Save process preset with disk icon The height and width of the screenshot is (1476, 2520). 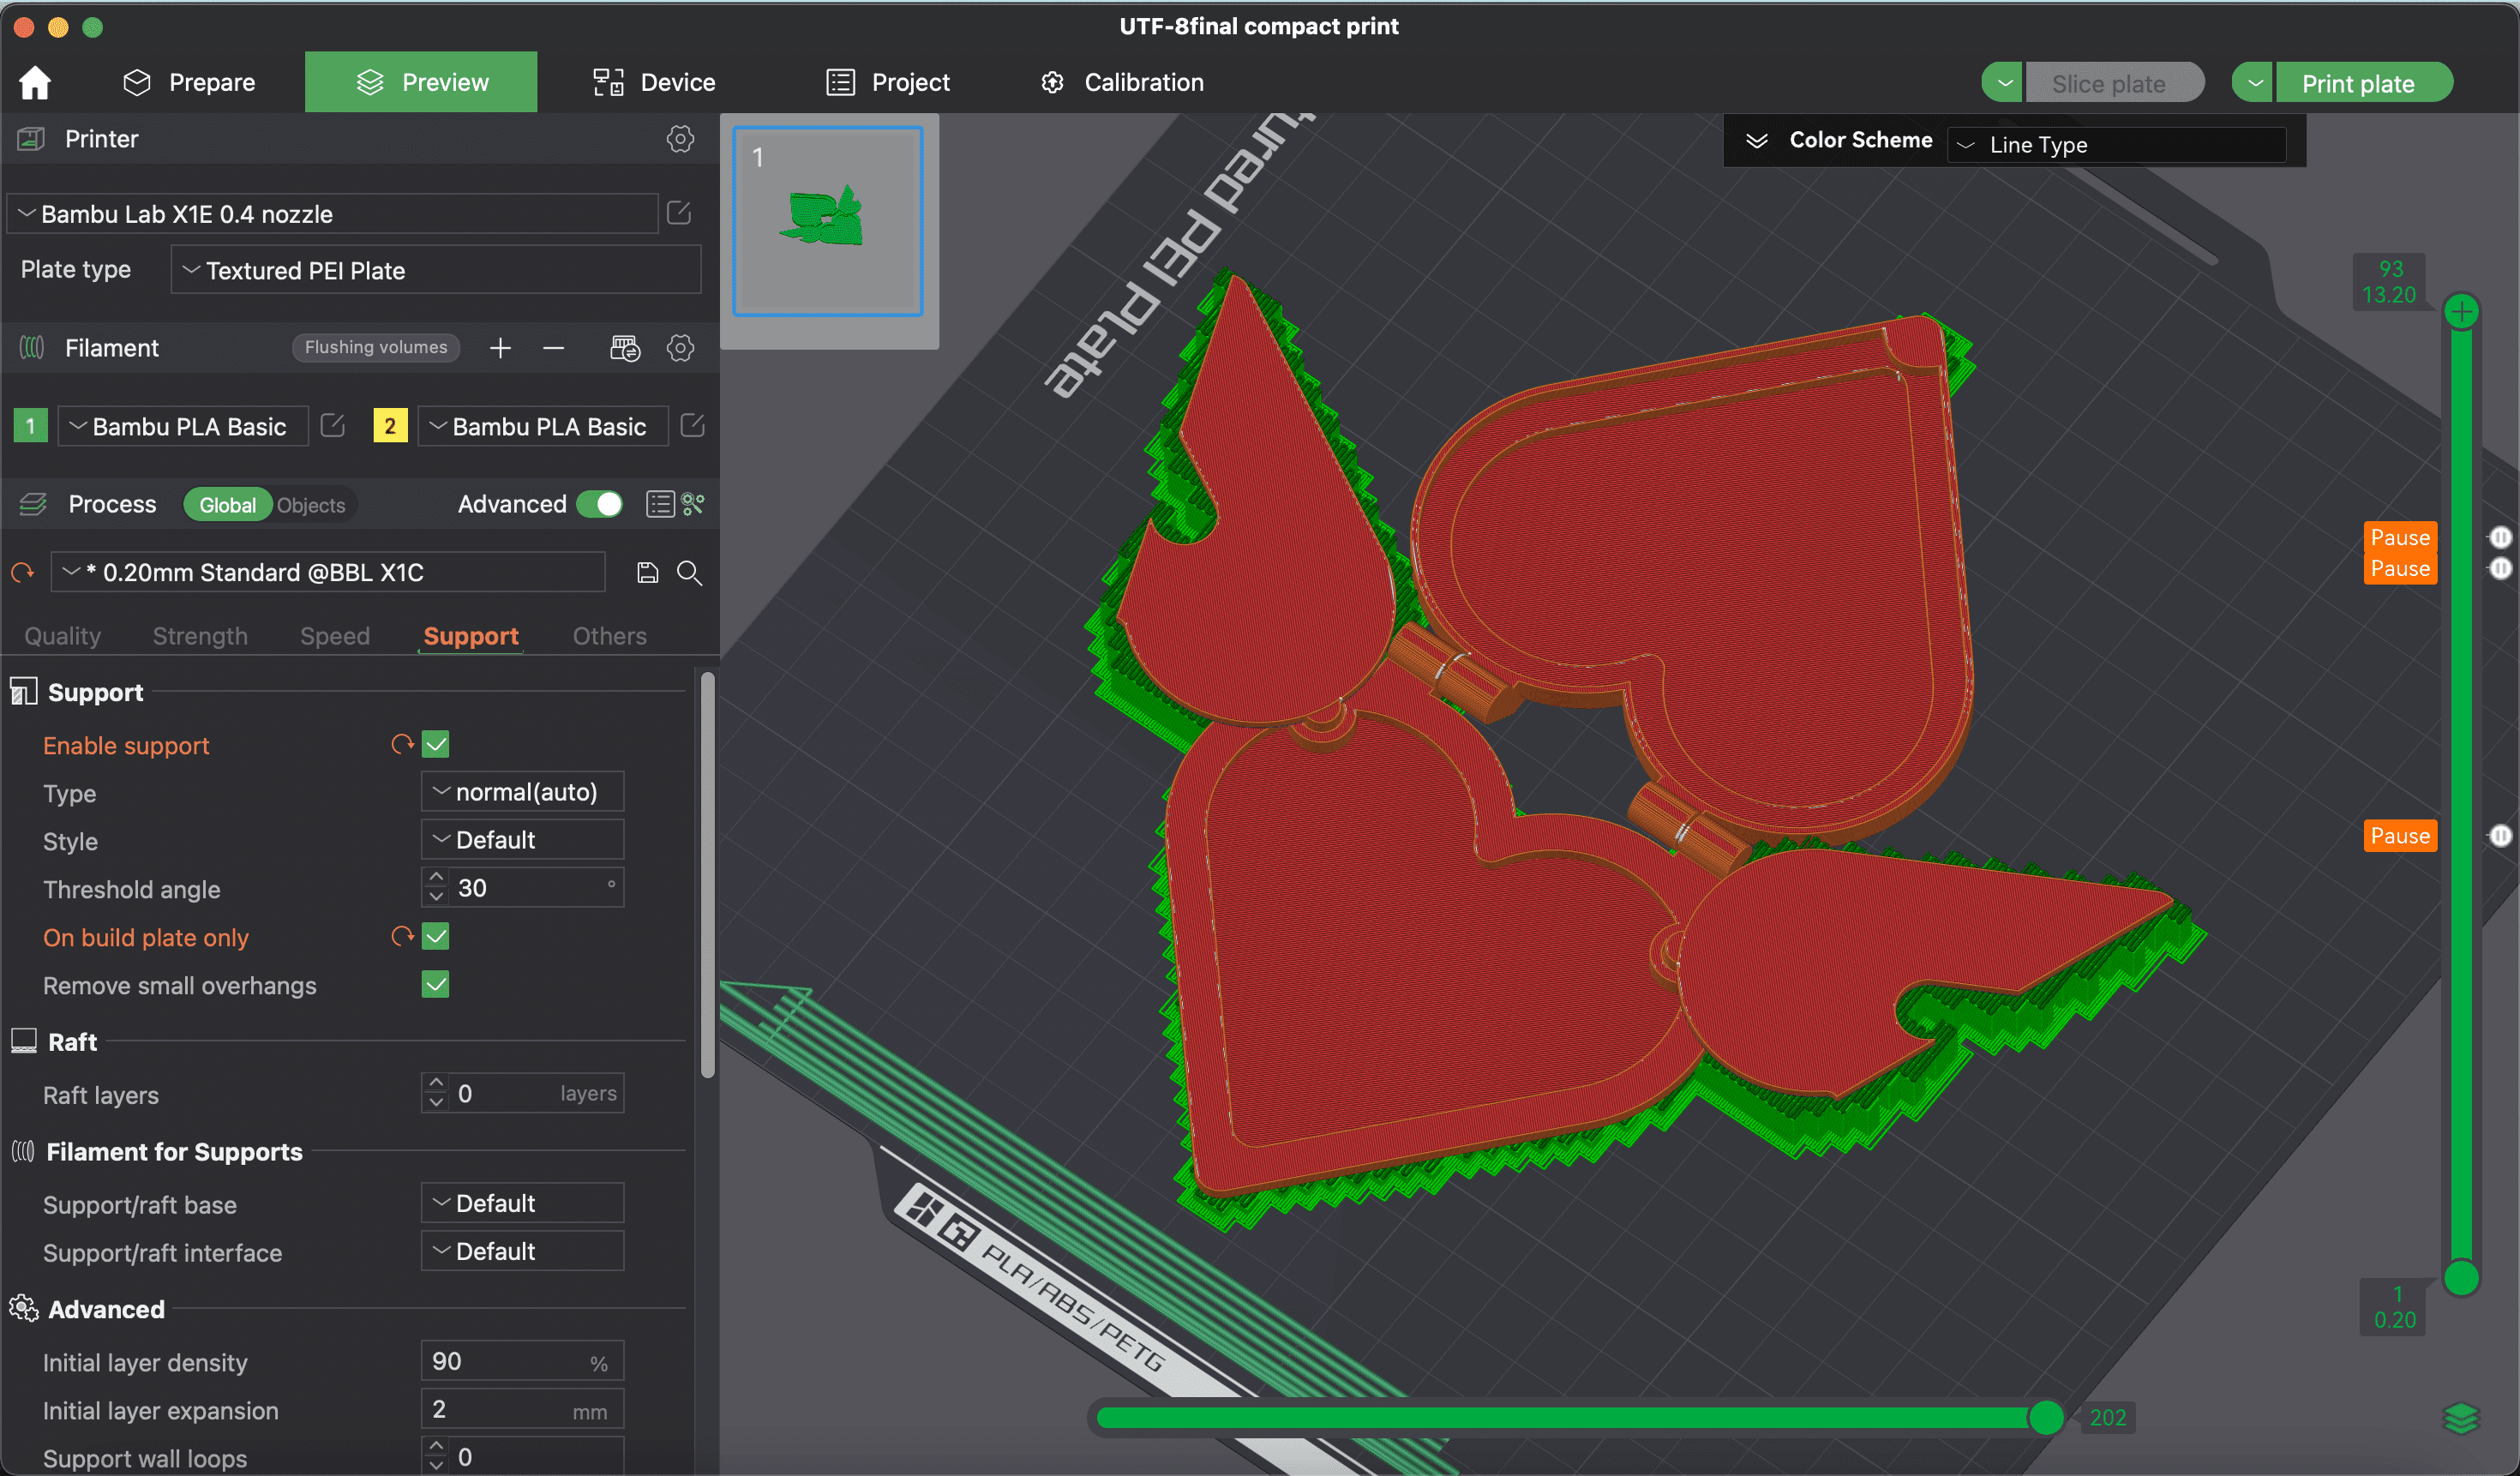[647, 573]
